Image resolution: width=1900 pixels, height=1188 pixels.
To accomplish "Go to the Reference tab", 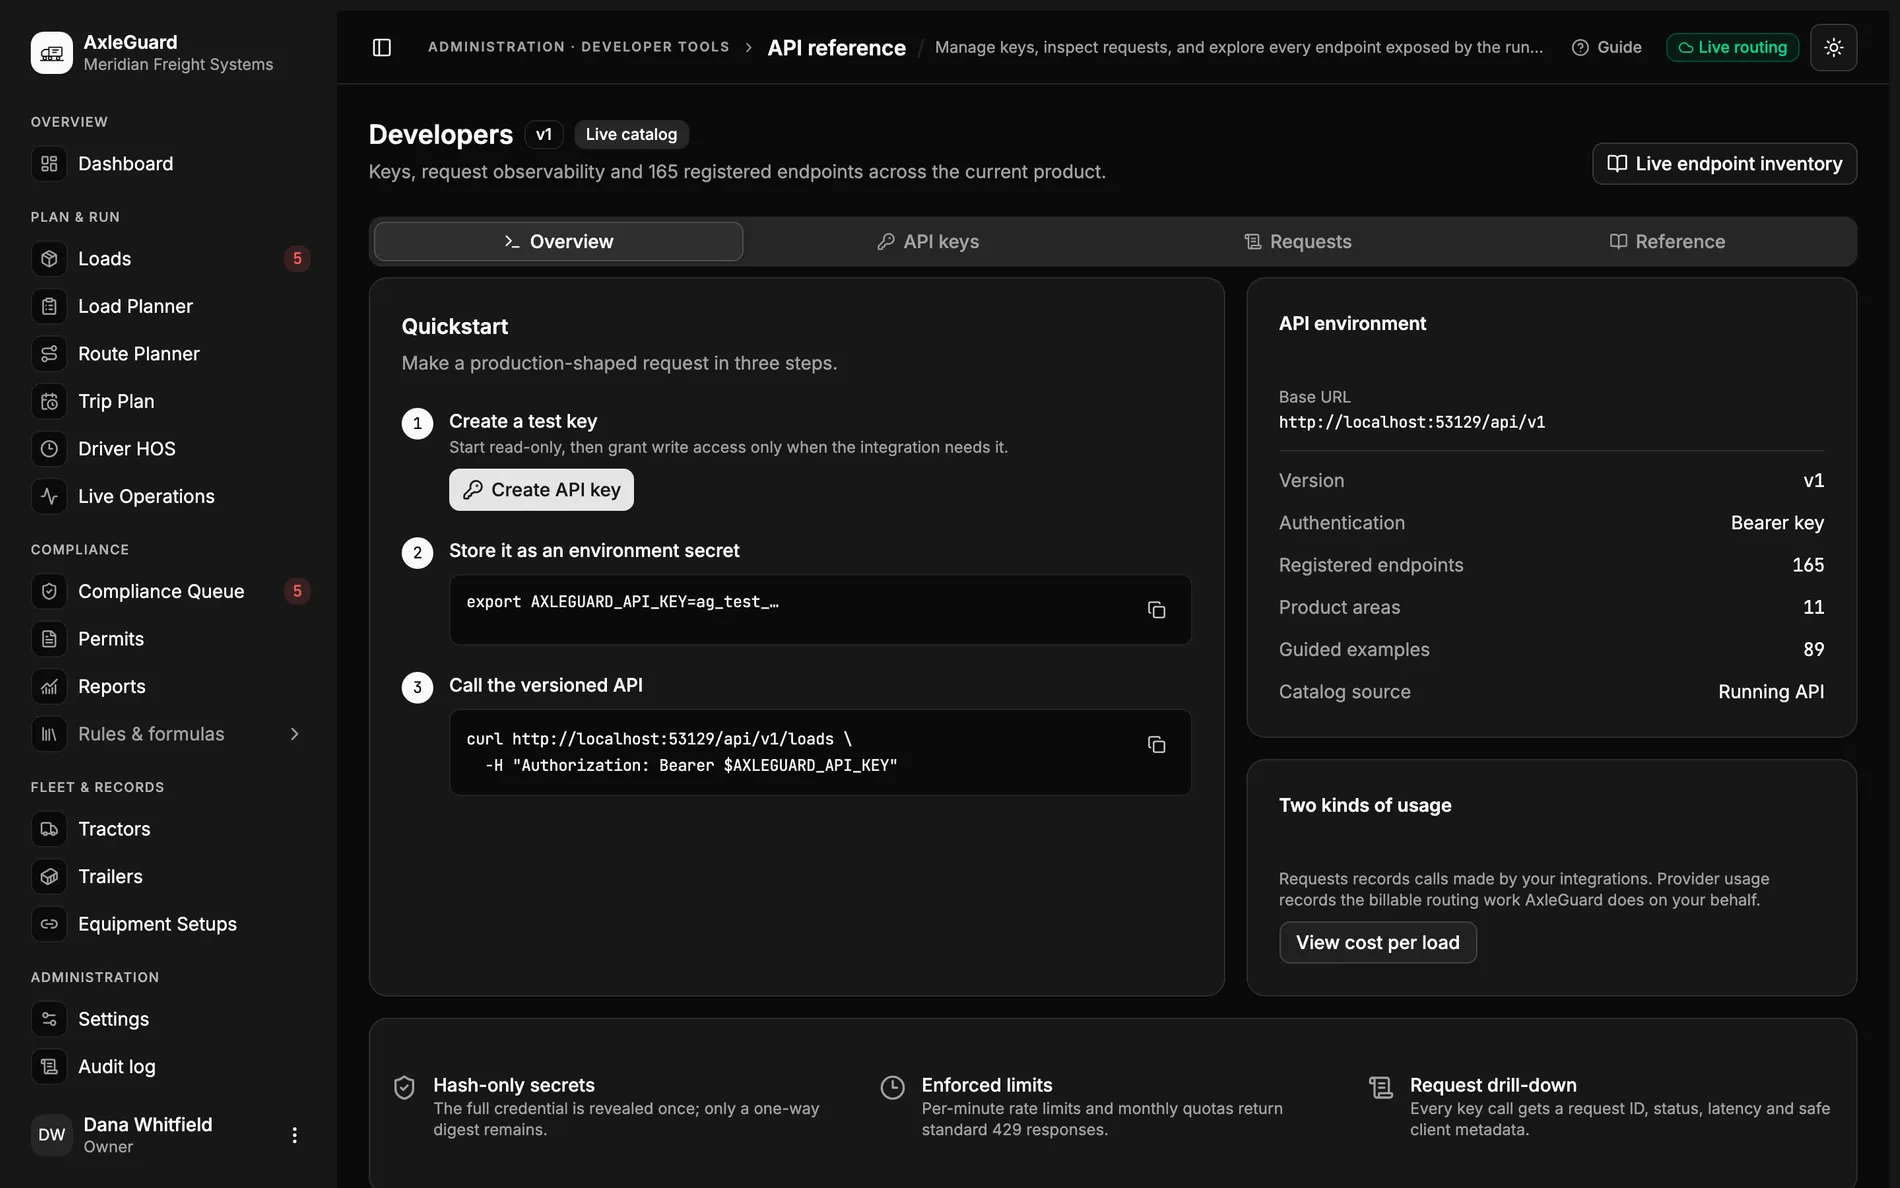I will [x=1667, y=241].
